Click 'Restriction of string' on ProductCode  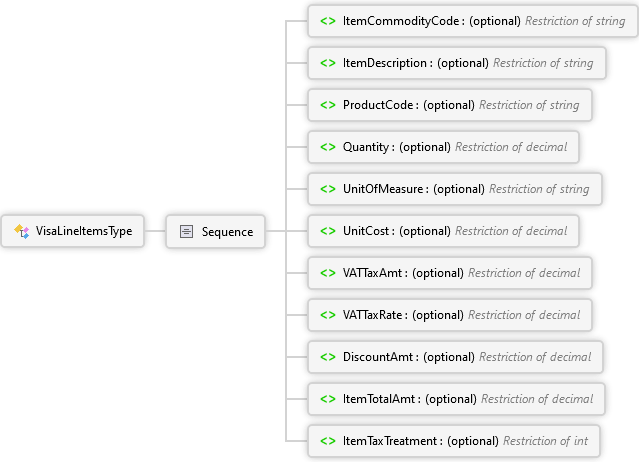pos(529,105)
